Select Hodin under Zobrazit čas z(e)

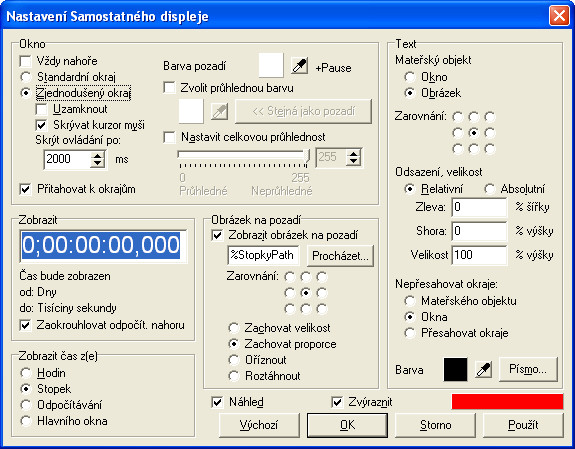tap(25, 373)
